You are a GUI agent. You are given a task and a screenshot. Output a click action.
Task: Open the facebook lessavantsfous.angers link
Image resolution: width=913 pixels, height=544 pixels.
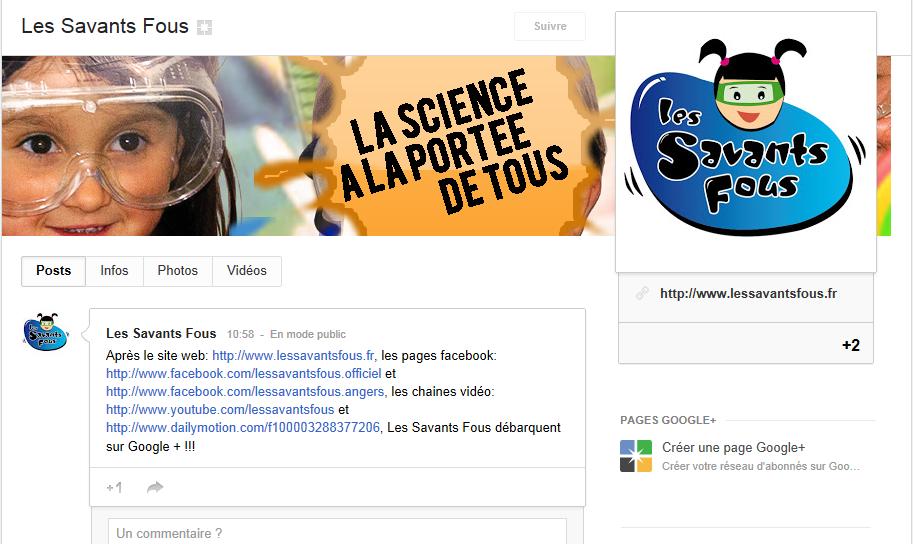pyautogui.click(x=245, y=391)
